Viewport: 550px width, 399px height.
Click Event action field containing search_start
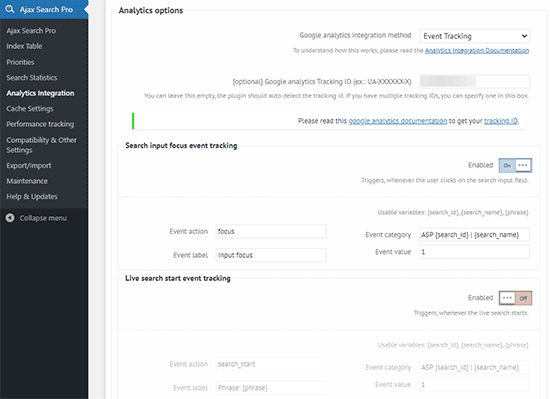(271, 364)
